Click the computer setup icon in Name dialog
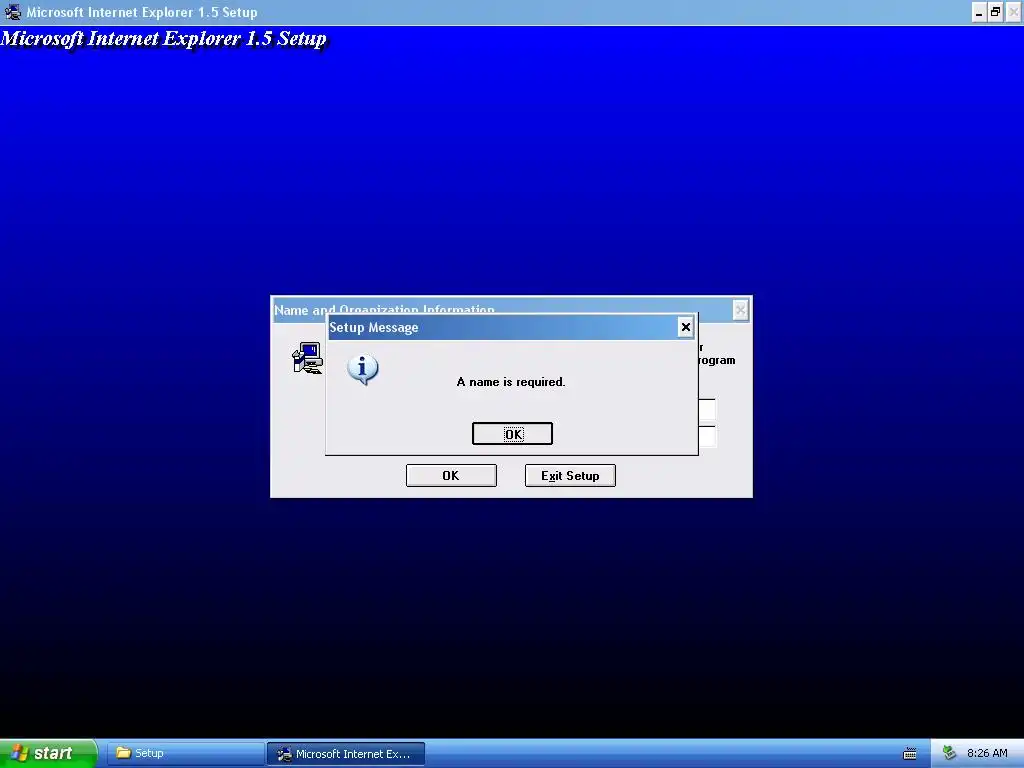The height and width of the screenshot is (768, 1024). tap(307, 358)
